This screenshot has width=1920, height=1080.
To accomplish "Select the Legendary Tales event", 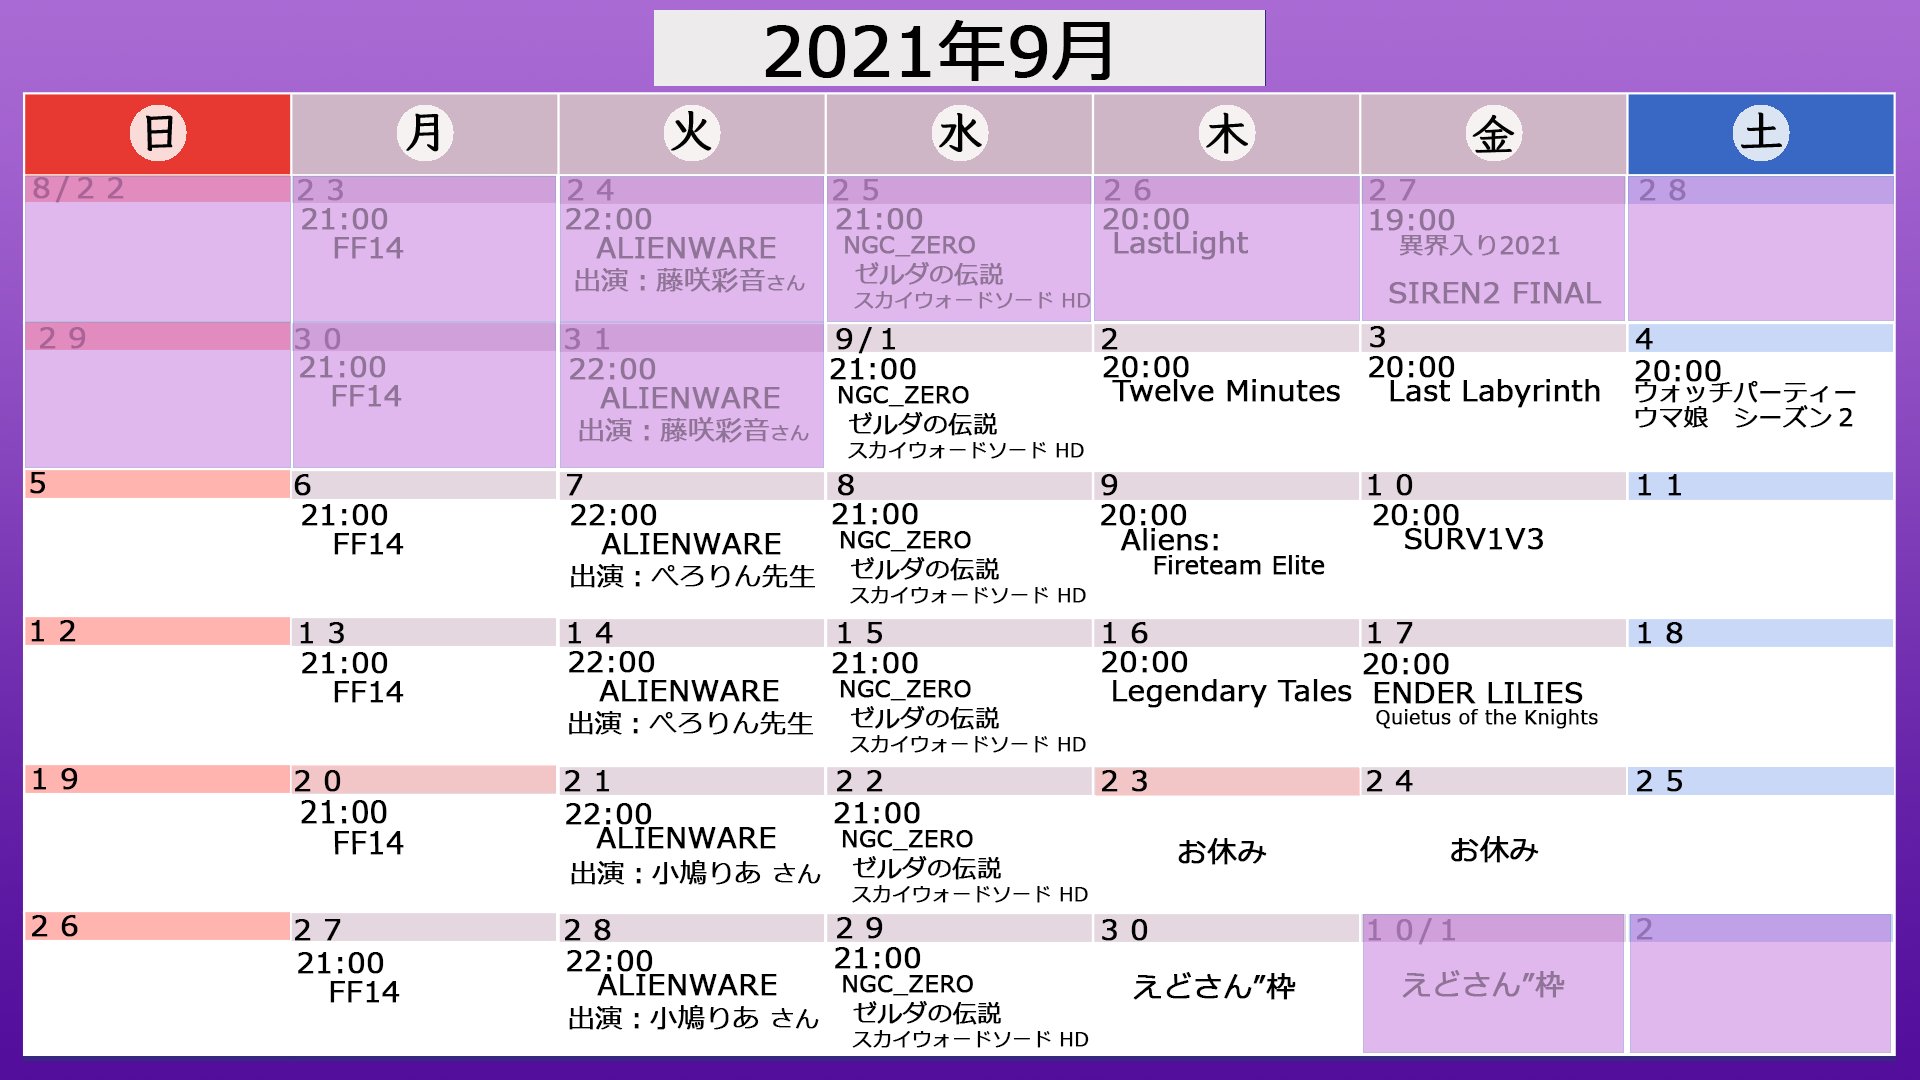I will click(x=1230, y=691).
